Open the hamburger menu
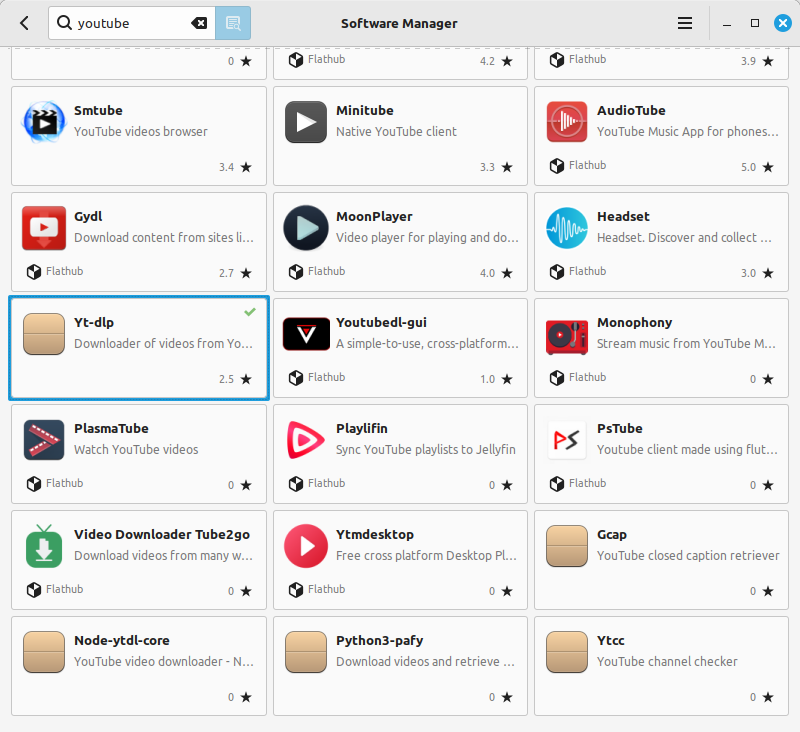The height and width of the screenshot is (732, 800). pyautogui.click(x=685, y=23)
